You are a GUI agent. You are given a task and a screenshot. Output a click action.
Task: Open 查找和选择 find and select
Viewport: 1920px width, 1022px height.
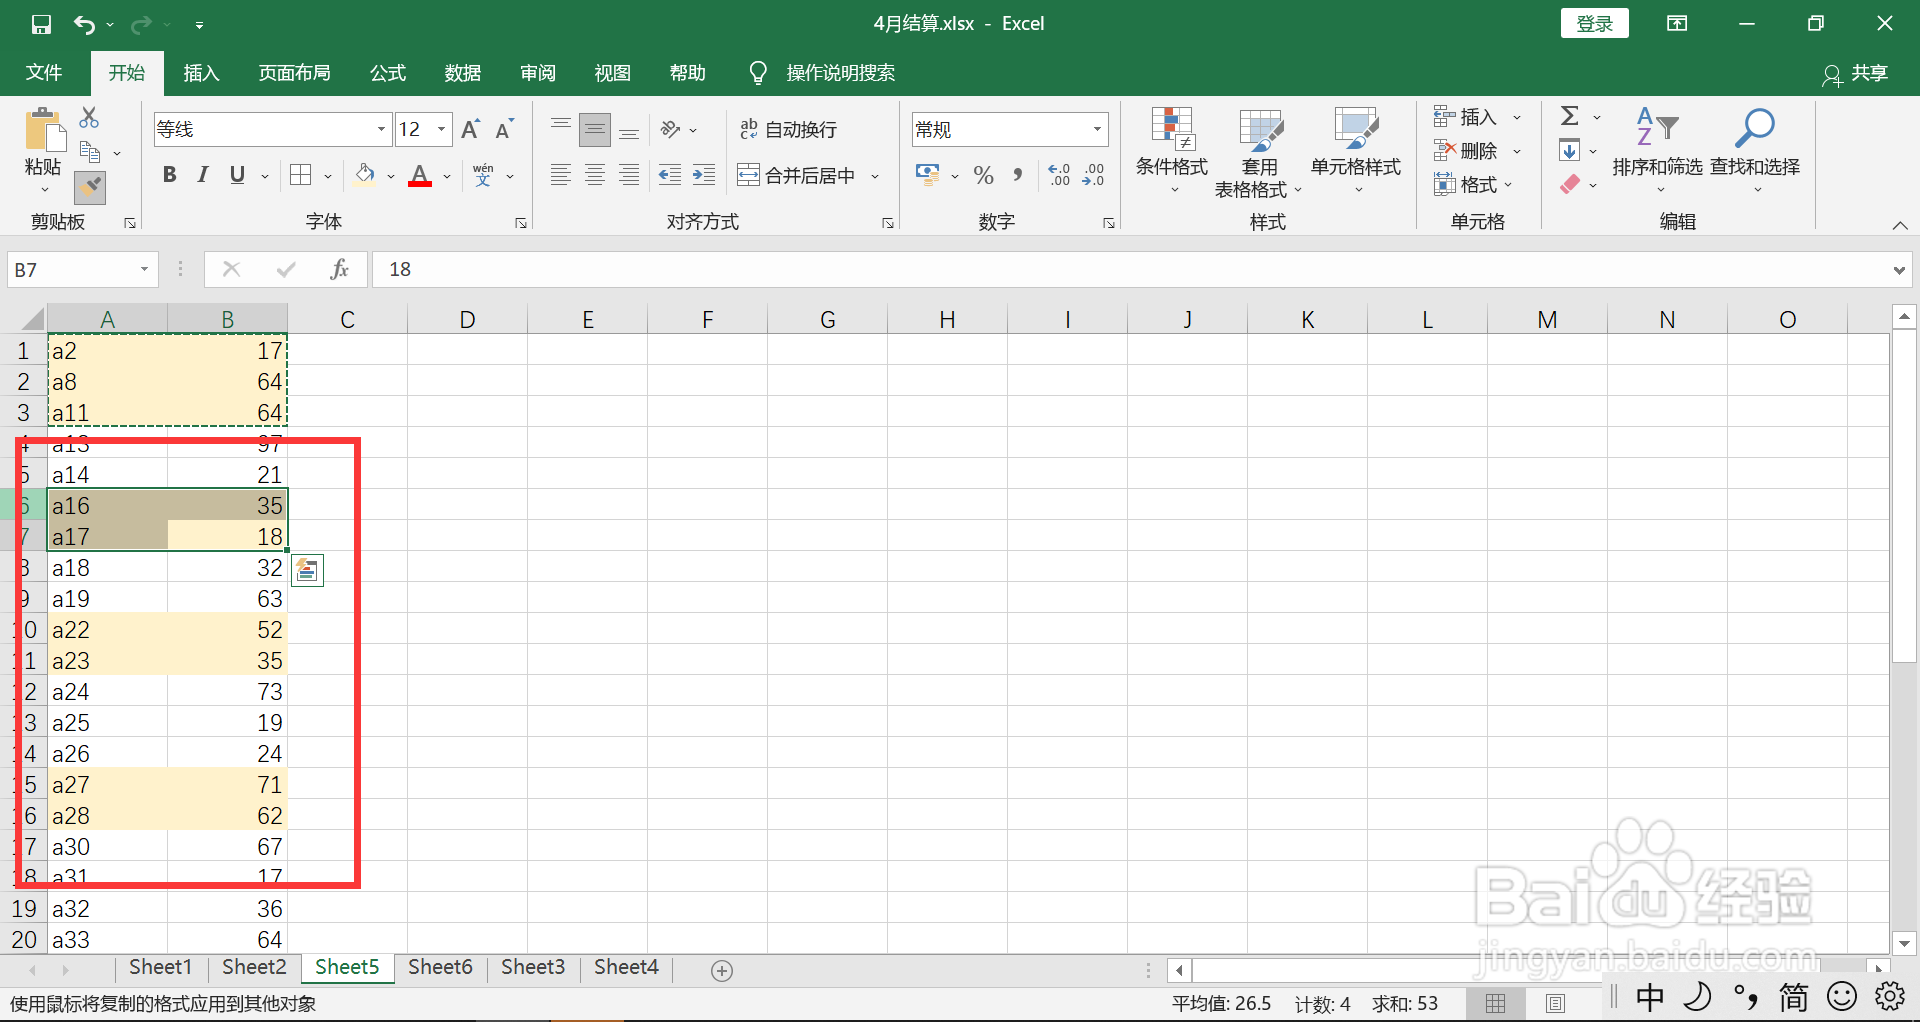[x=1754, y=150]
